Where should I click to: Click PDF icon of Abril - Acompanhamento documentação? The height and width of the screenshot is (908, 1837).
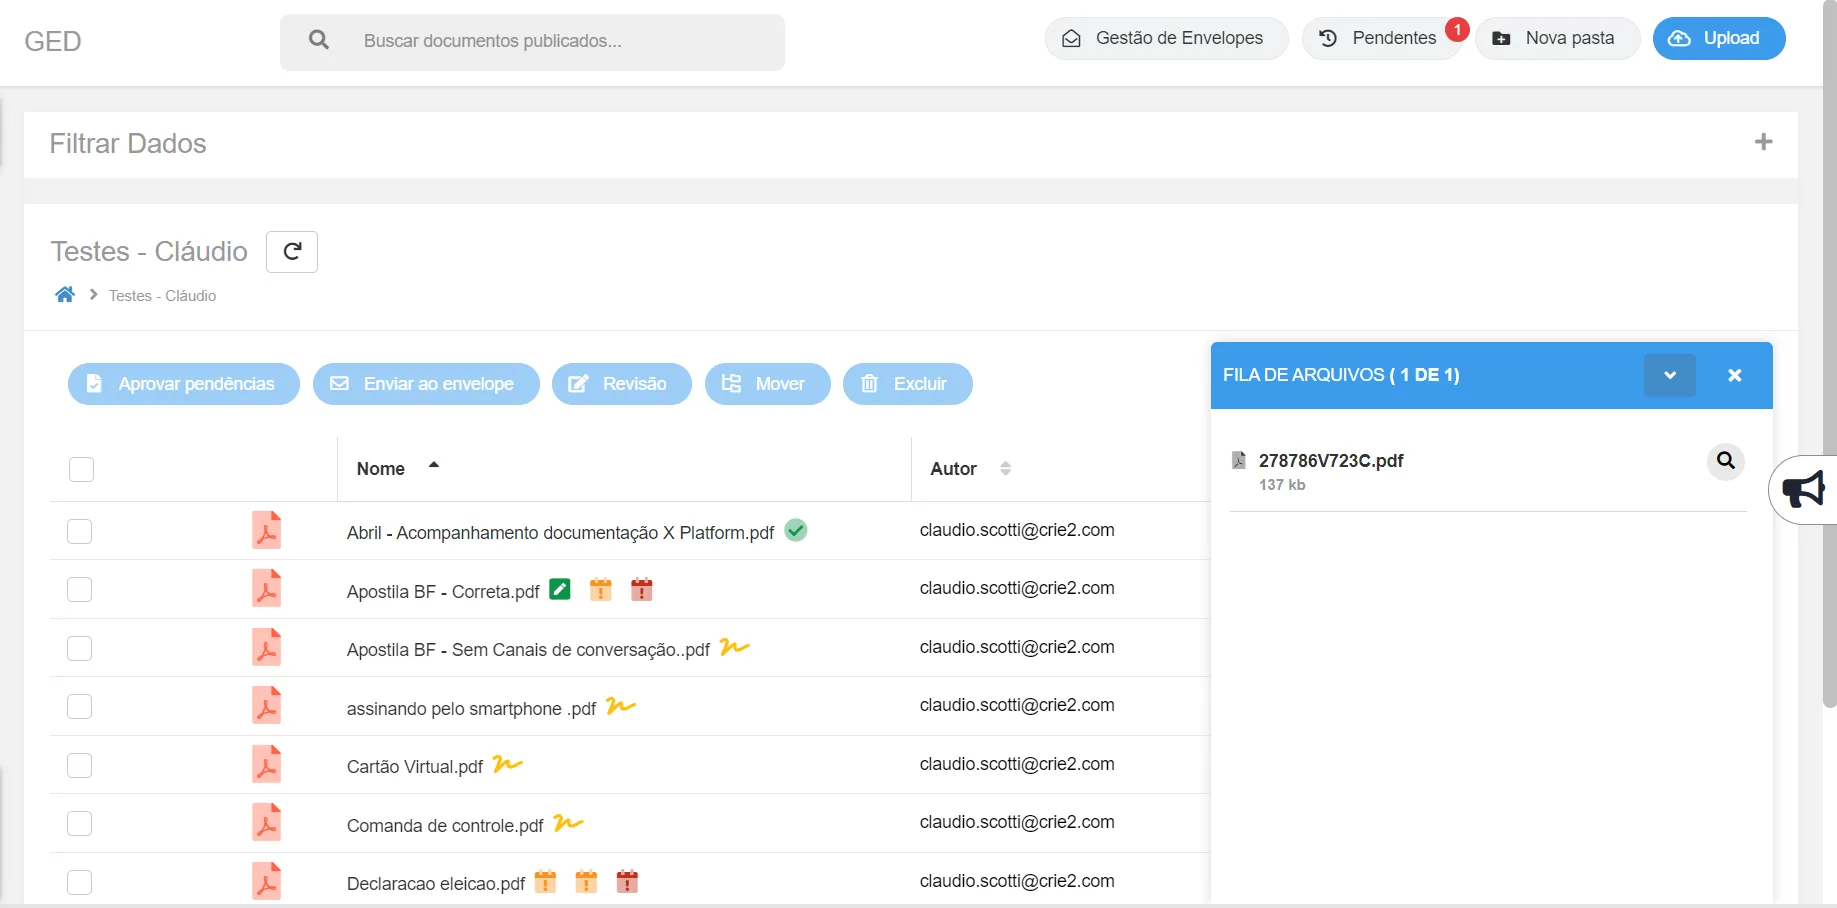[266, 530]
